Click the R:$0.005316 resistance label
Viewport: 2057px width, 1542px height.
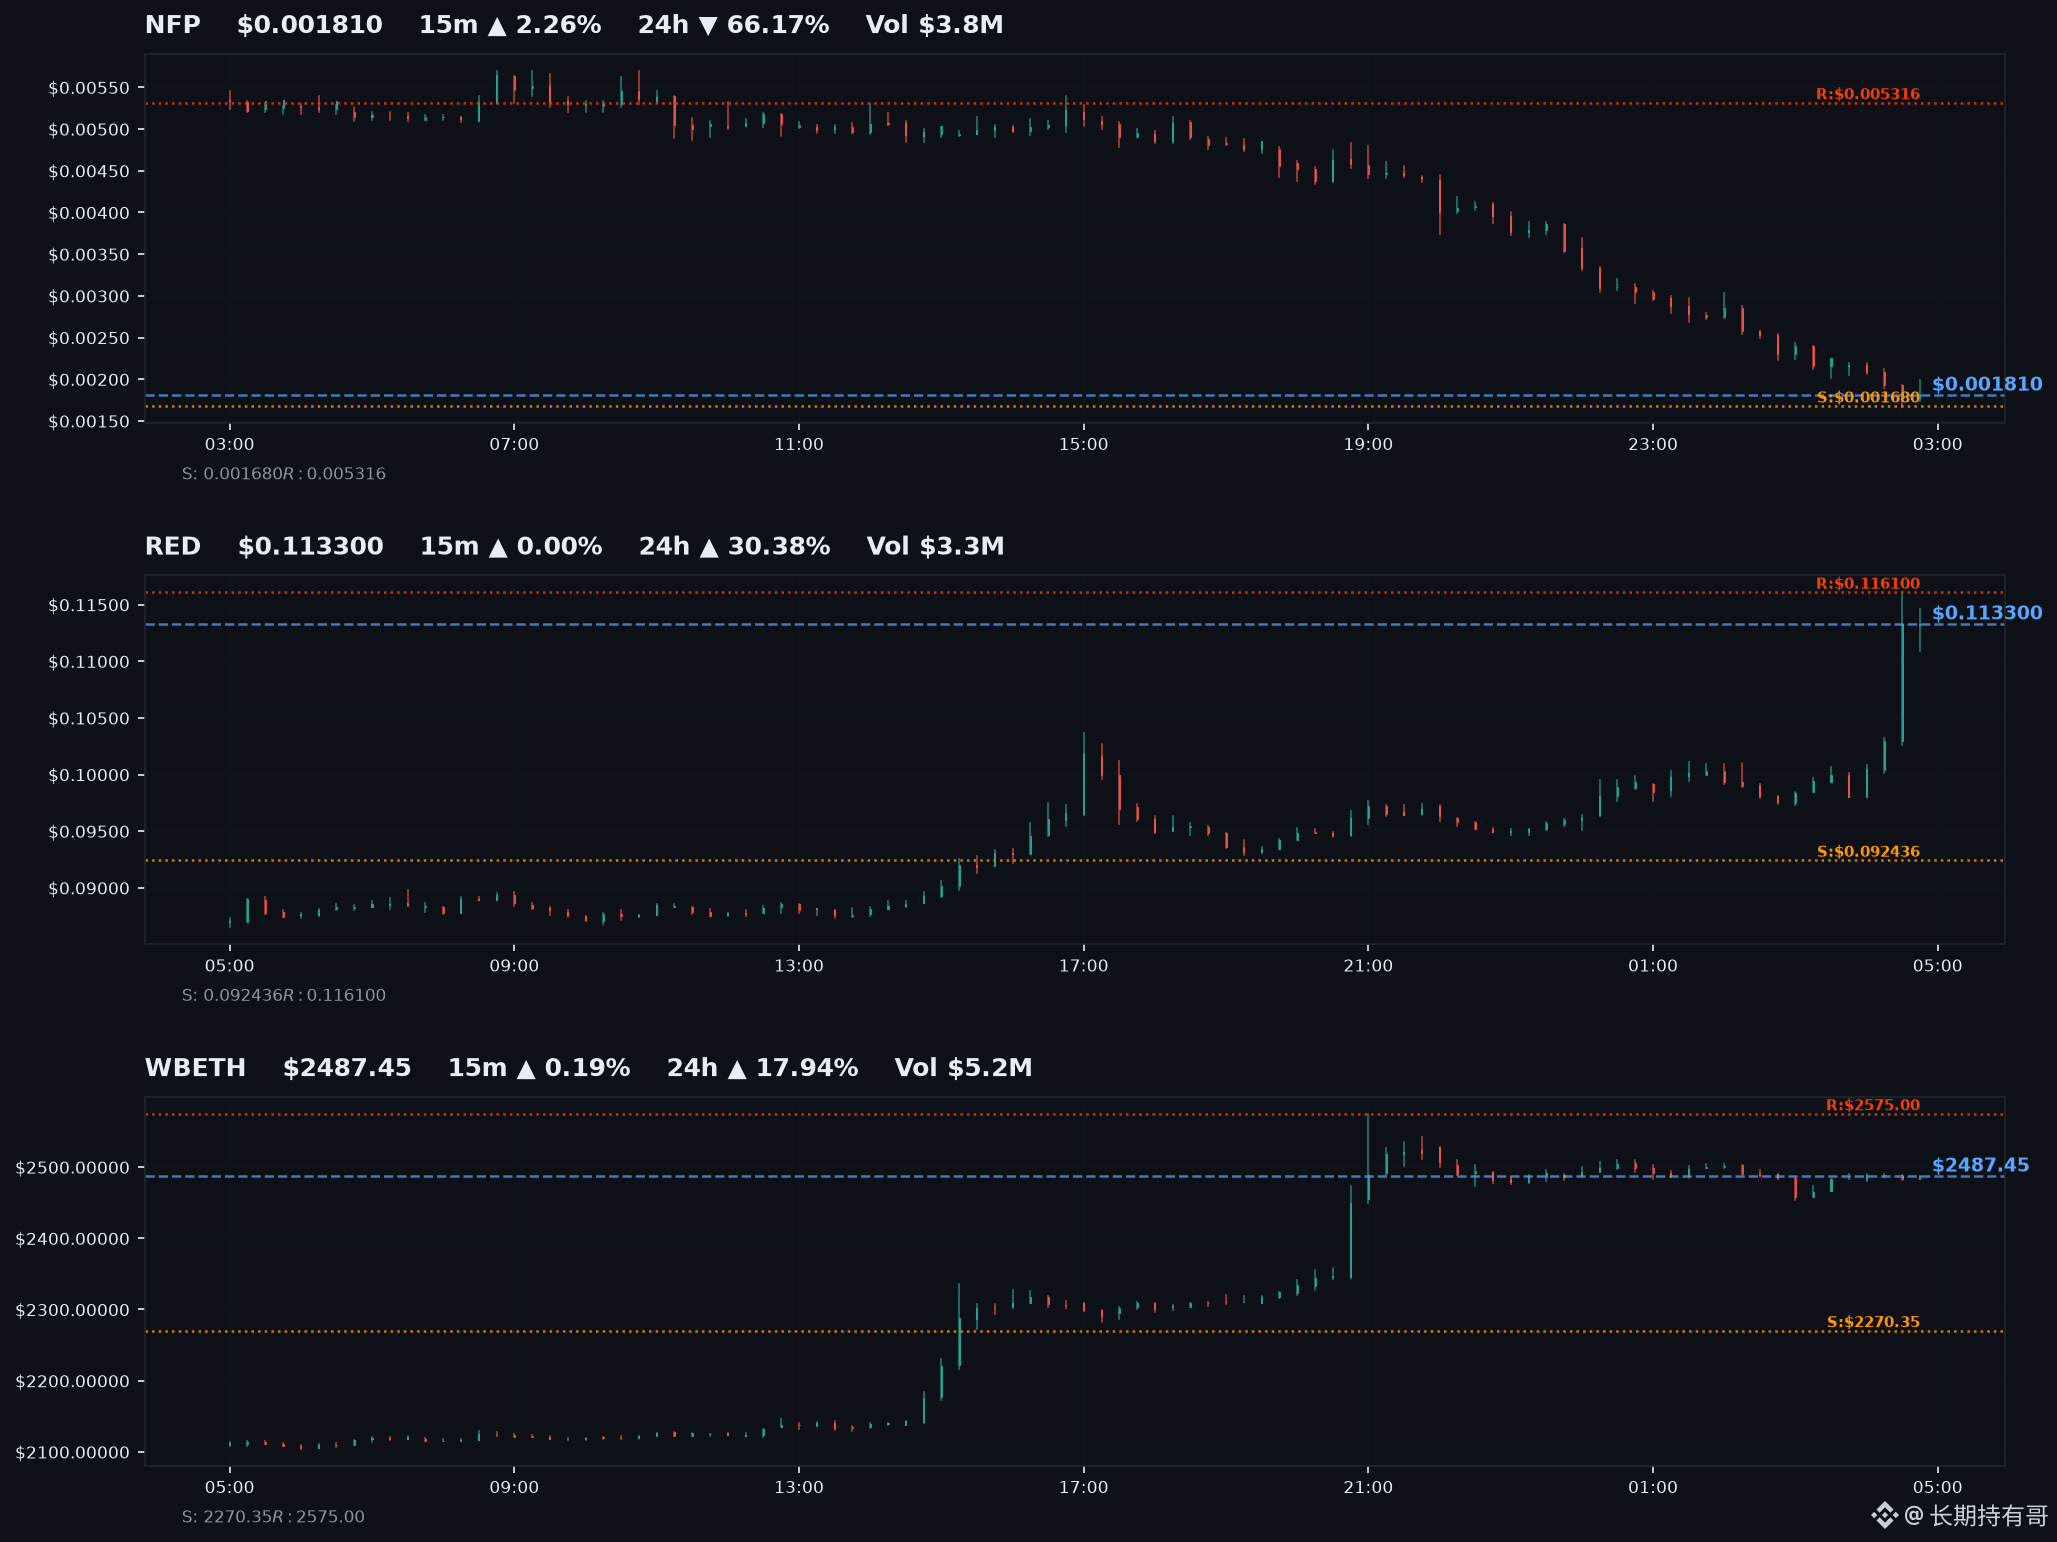1868,94
